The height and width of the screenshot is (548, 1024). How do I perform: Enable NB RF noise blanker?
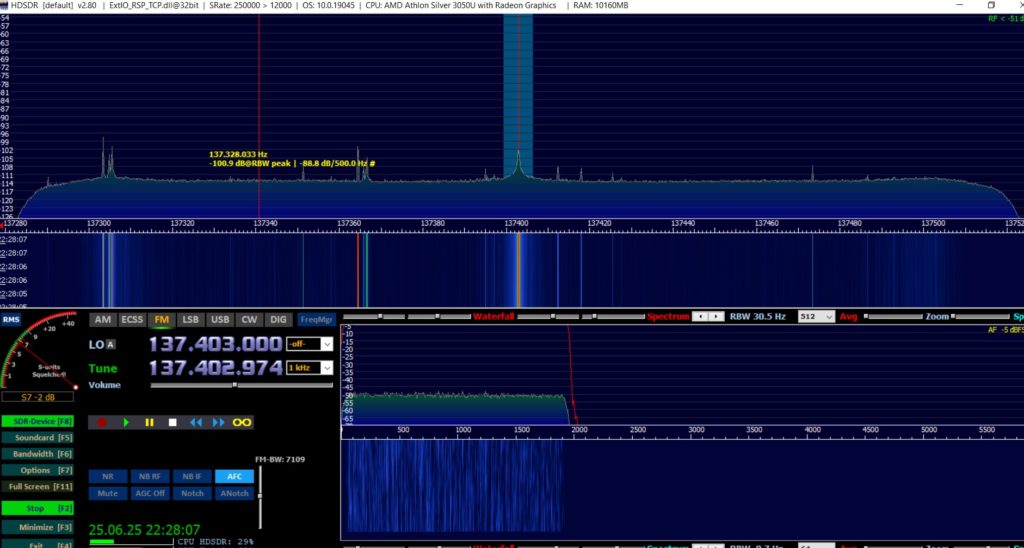click(x=150, y=477)
